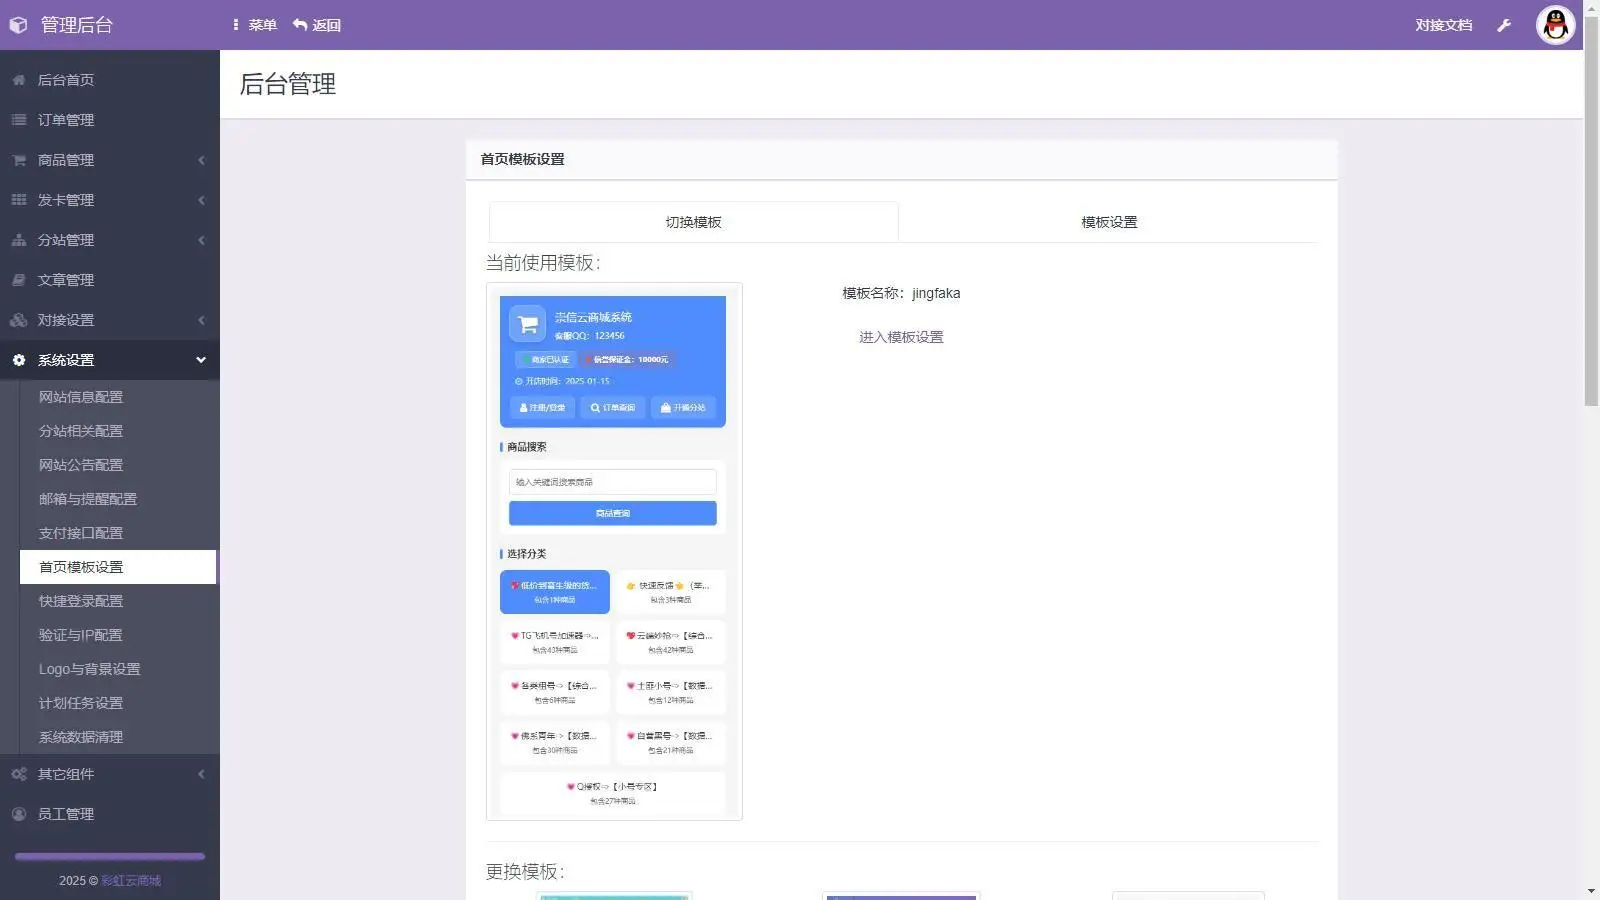The image size is (1600, 900).
Task: Switch to the 模板设置 tab
Action: click(1108, 222)
